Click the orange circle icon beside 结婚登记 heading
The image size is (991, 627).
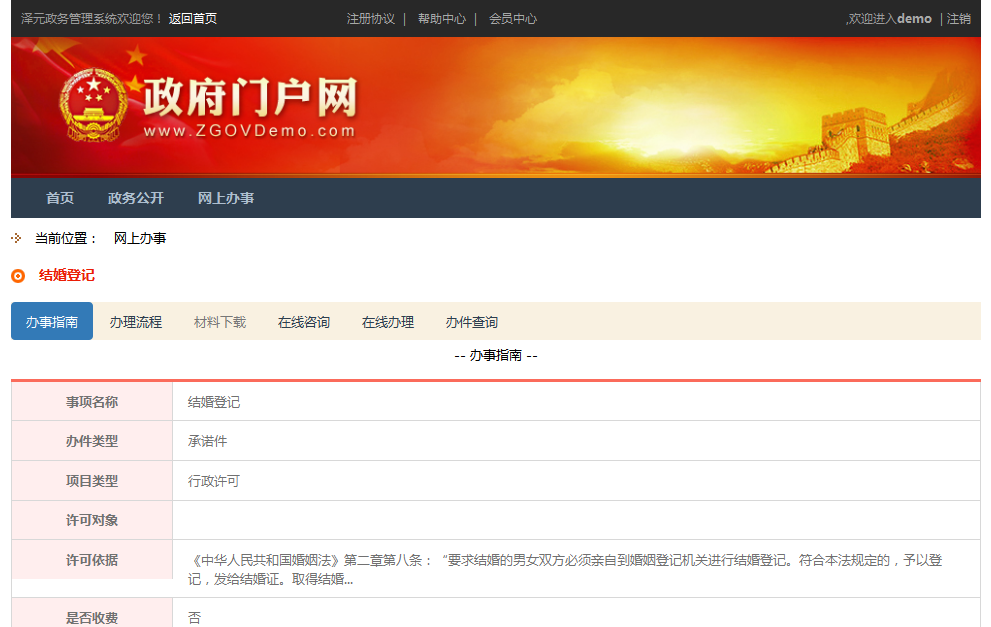18,276
